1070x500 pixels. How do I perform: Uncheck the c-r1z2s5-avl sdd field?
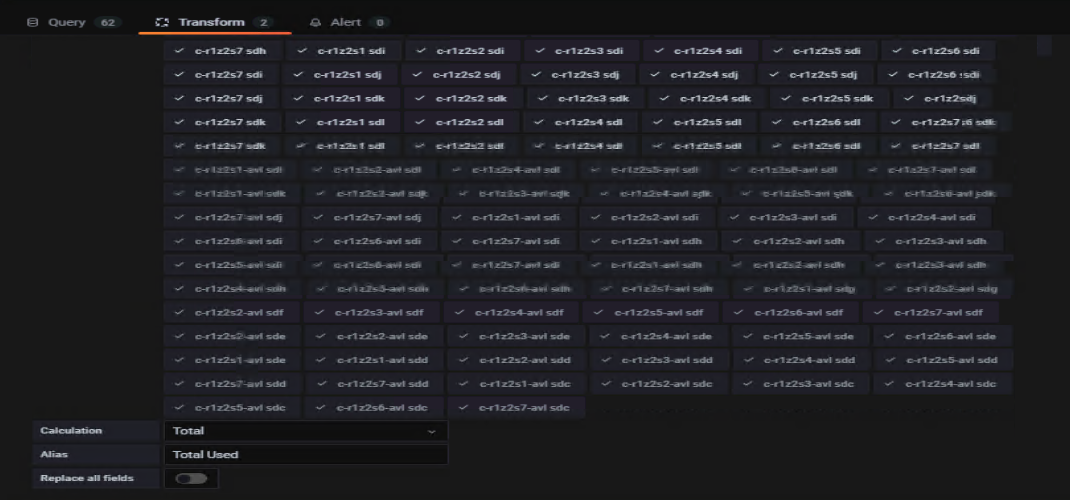click(944, 360)
